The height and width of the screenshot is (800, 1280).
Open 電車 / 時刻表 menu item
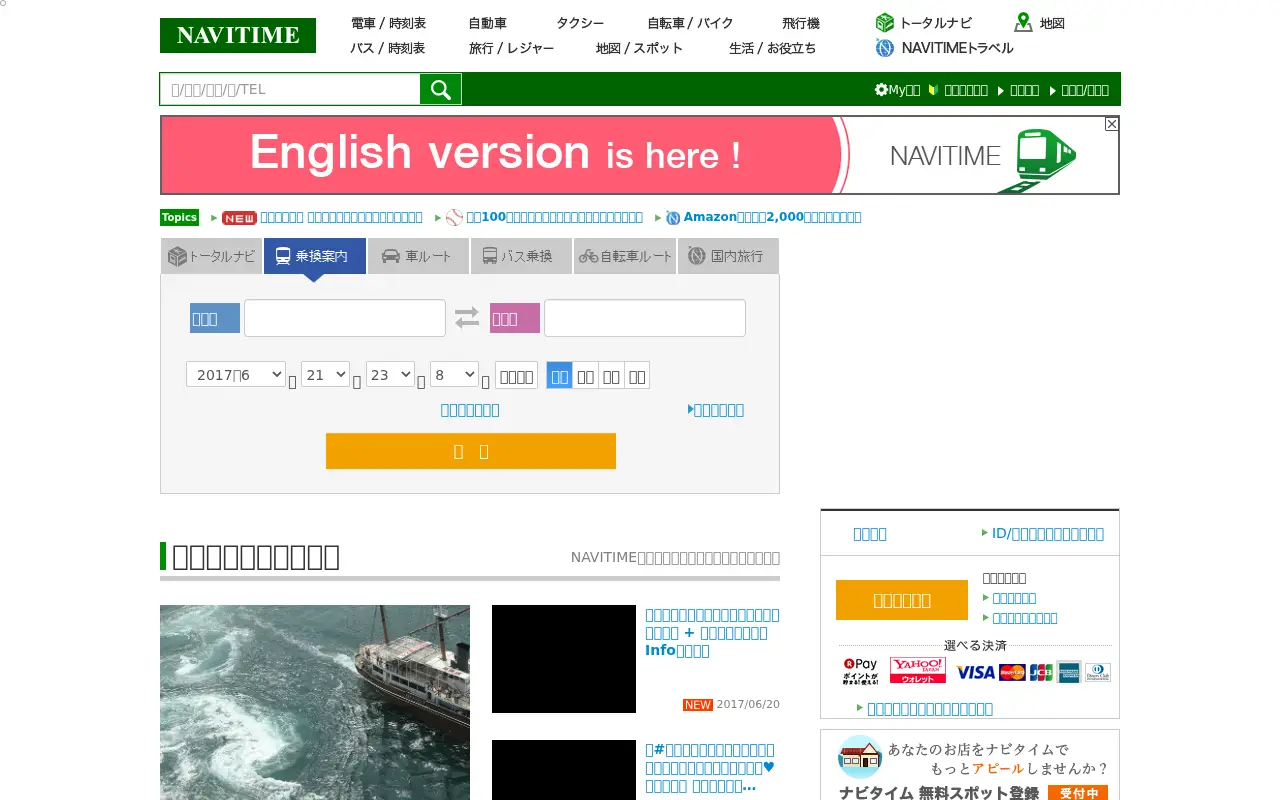coord(389,23)
